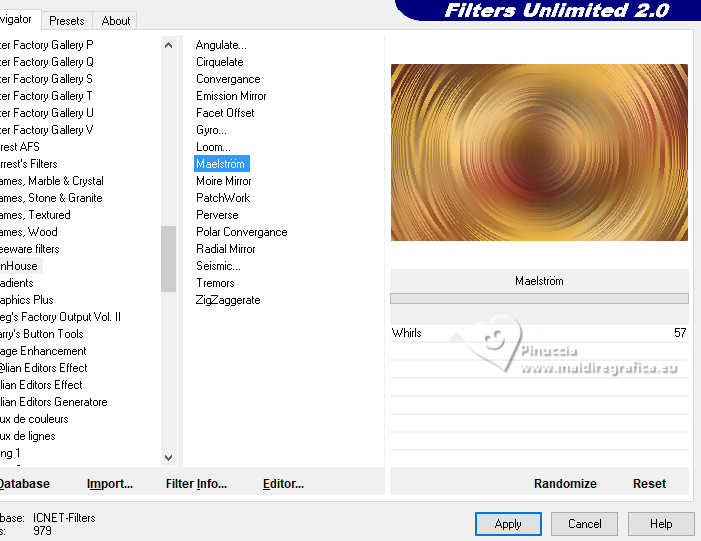Image resolution: width=701 pixels, height=541 pixels.
Task: Switch to the Presets tab
Action: click(x=67, y=21)
